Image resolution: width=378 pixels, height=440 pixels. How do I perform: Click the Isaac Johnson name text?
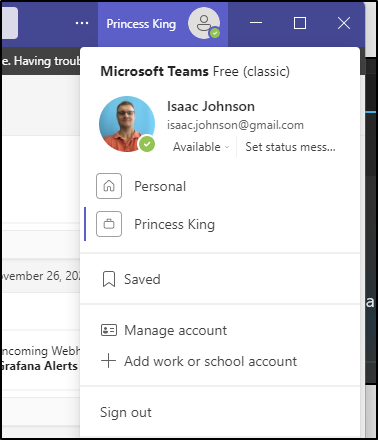pos(211,106)
